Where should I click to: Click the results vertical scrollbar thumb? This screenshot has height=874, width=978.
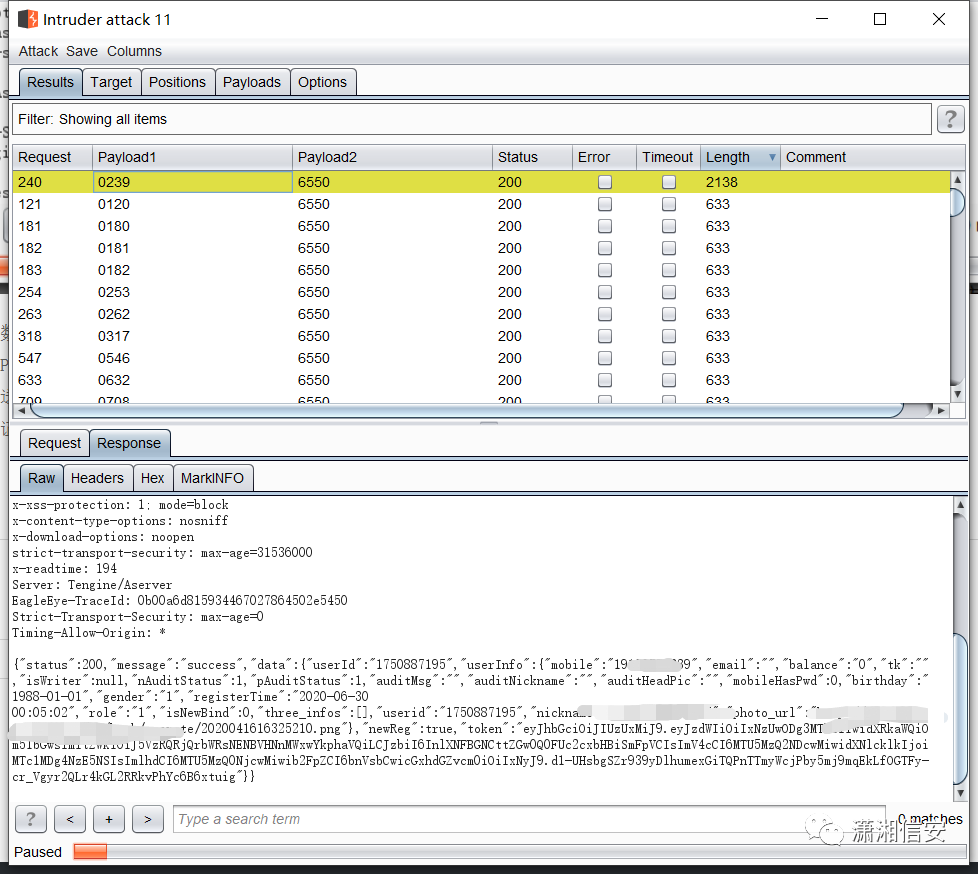957,202
